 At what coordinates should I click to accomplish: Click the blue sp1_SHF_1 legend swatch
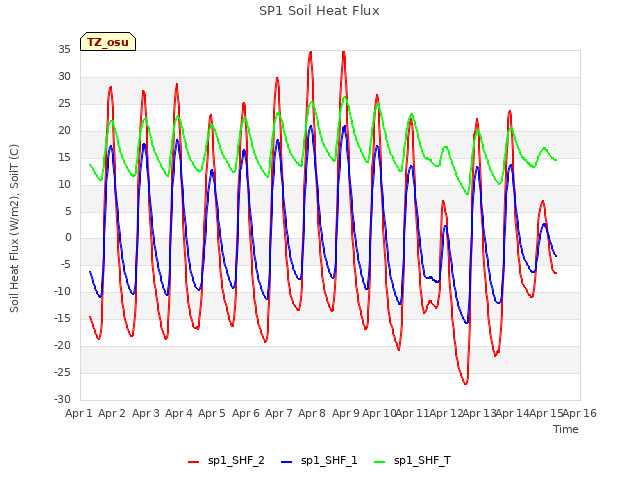tap(287, 462)
